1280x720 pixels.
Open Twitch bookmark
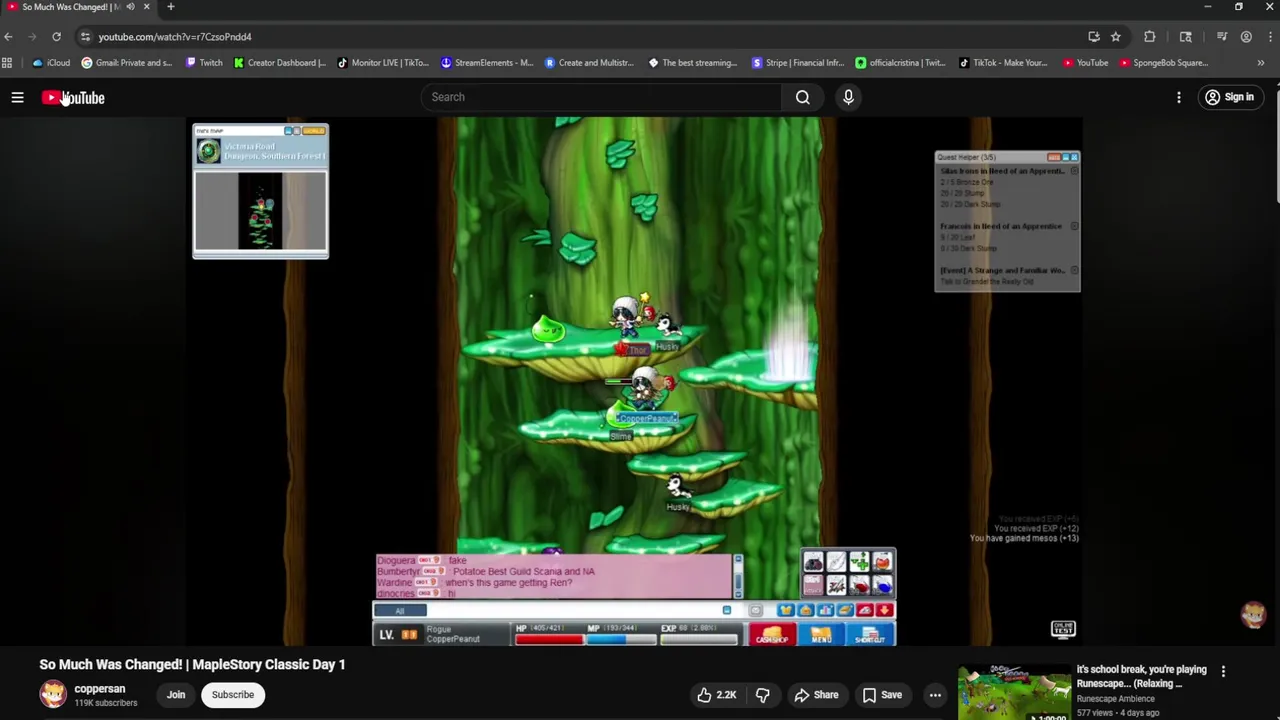(x=204, y=63)
